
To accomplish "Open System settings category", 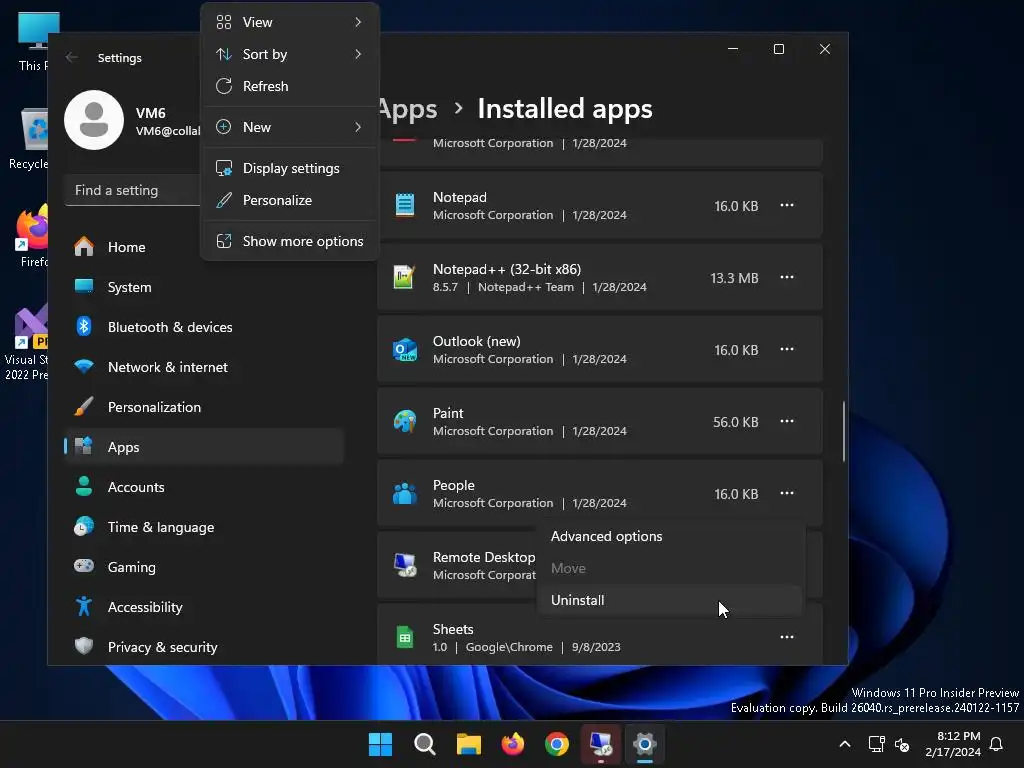I will coord(204,287).
